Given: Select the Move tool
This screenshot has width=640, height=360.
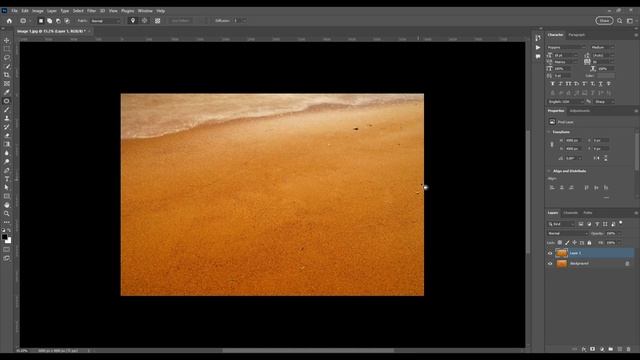Looking at the screenshot, I should [x=7, y=40].
